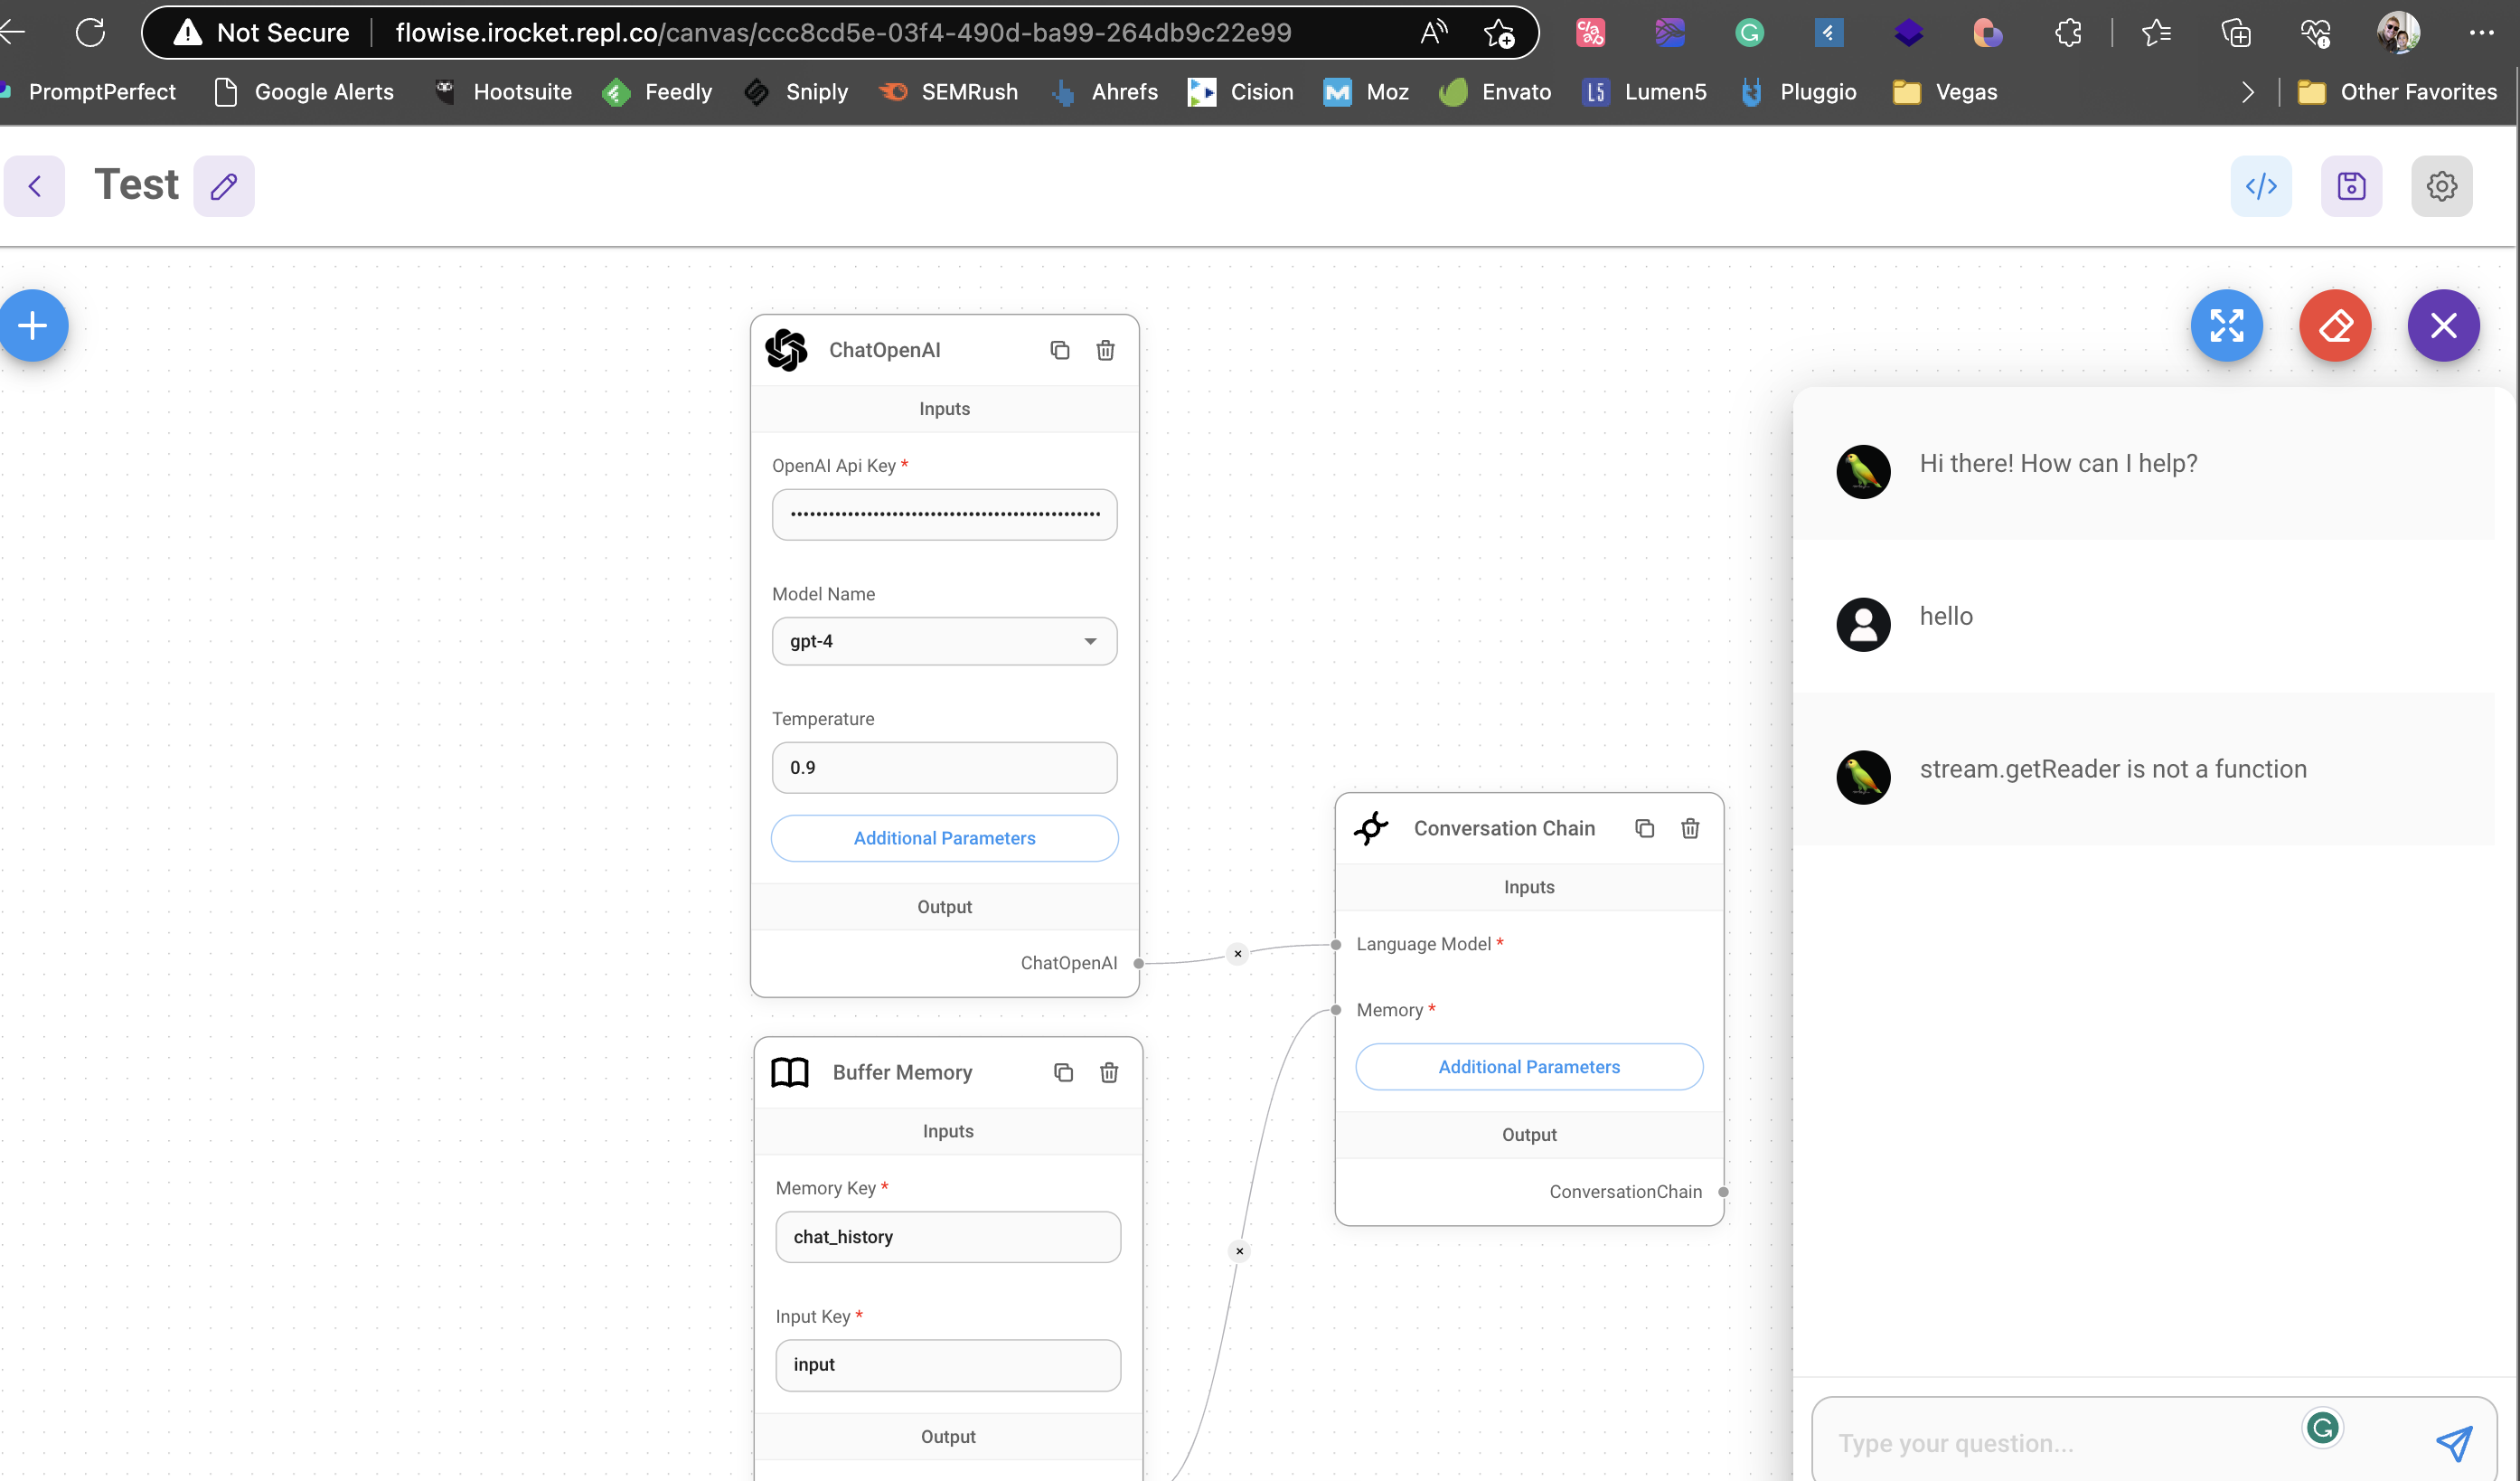Image resolution: width=2520 pixels, height=1481 pixels.
Task: Copy the Conversation Chain node
Action: point(1645,828)
